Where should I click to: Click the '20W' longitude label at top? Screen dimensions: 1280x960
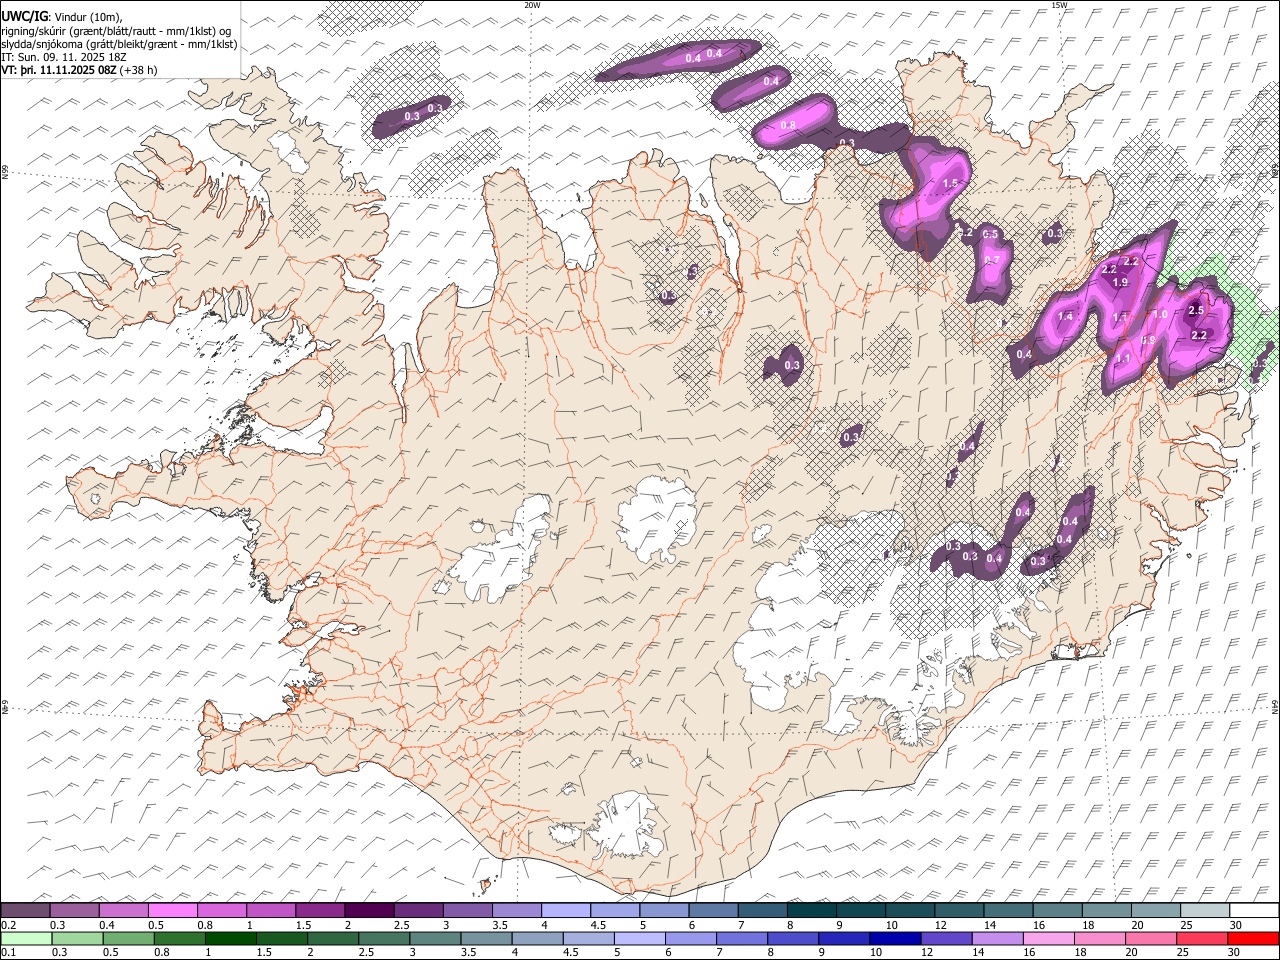pos(532,5)
